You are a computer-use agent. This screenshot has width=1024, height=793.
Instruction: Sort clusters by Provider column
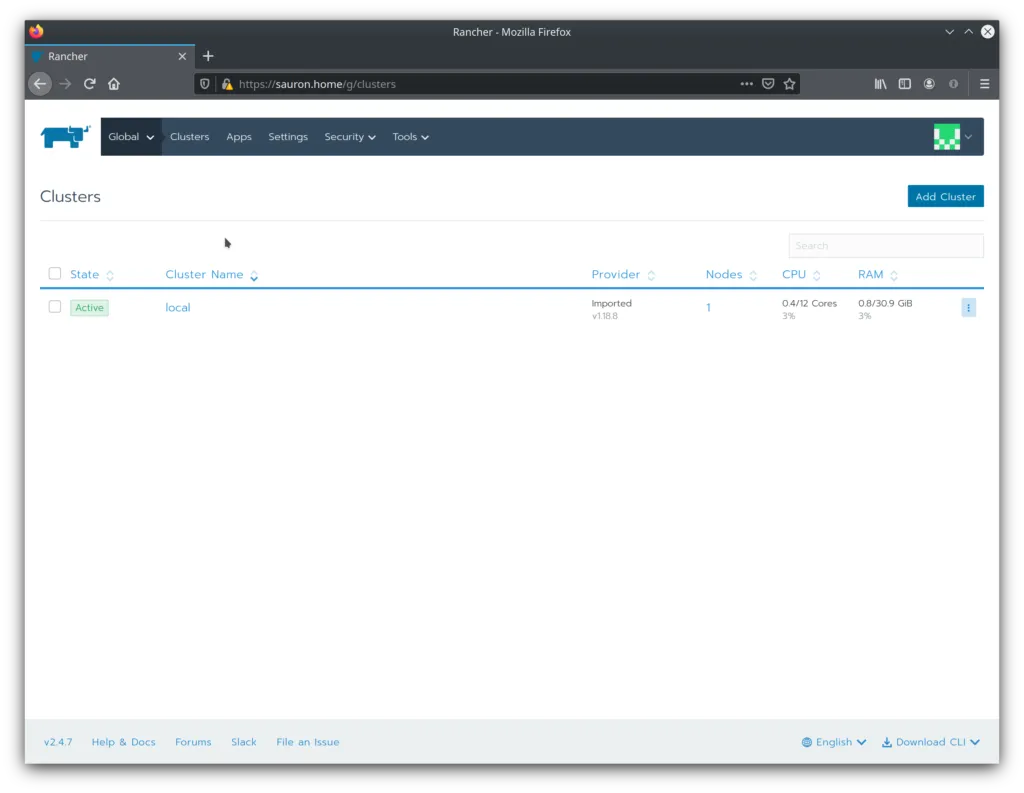pos(623,275)
